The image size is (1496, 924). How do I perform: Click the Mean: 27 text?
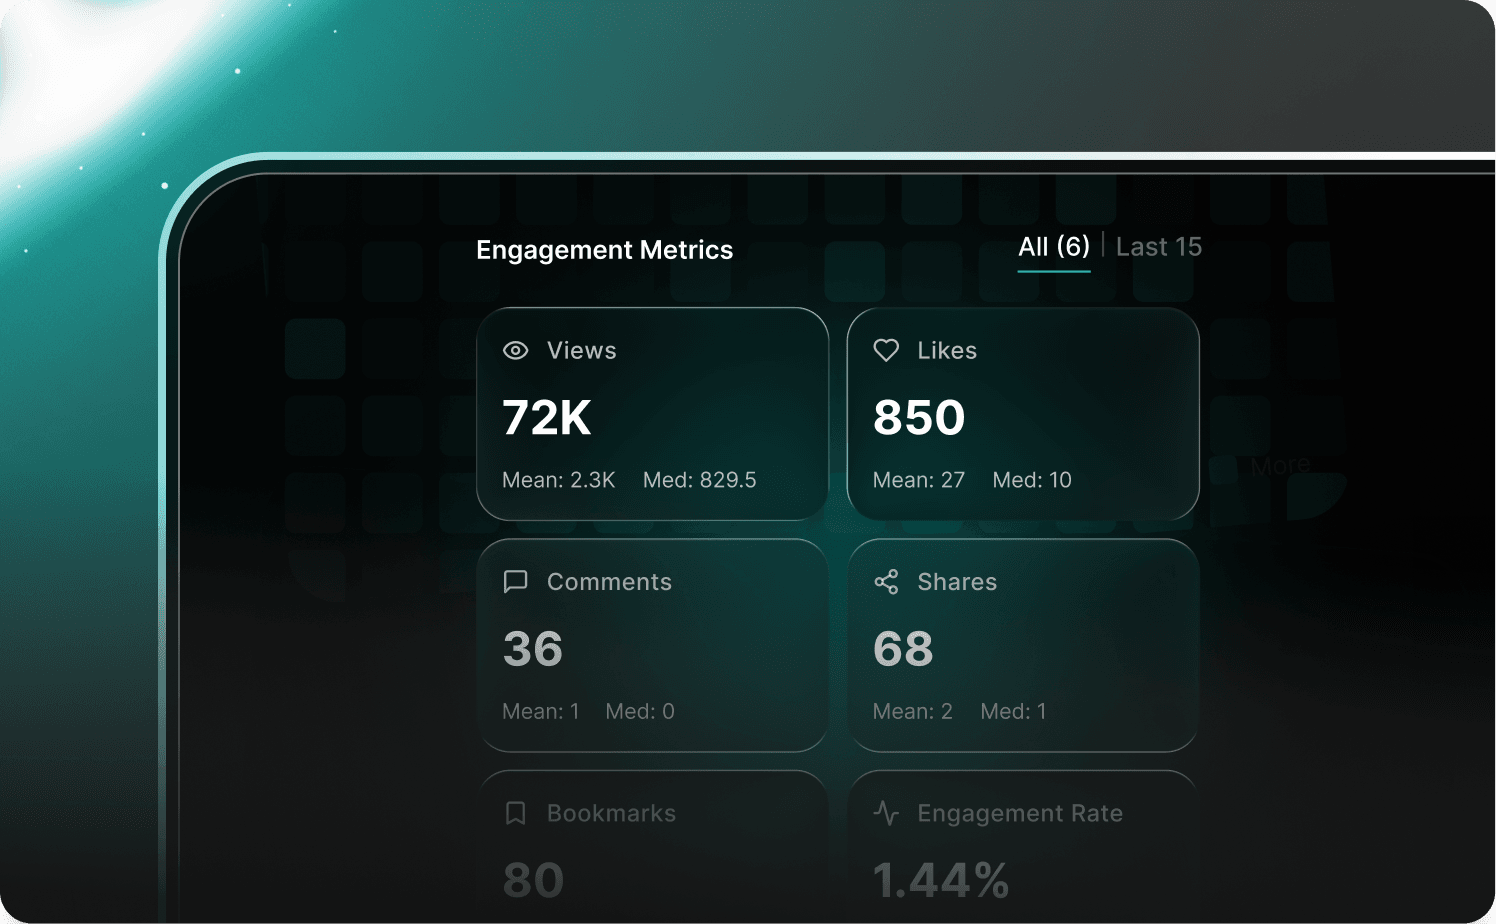[x=919, y=480]
